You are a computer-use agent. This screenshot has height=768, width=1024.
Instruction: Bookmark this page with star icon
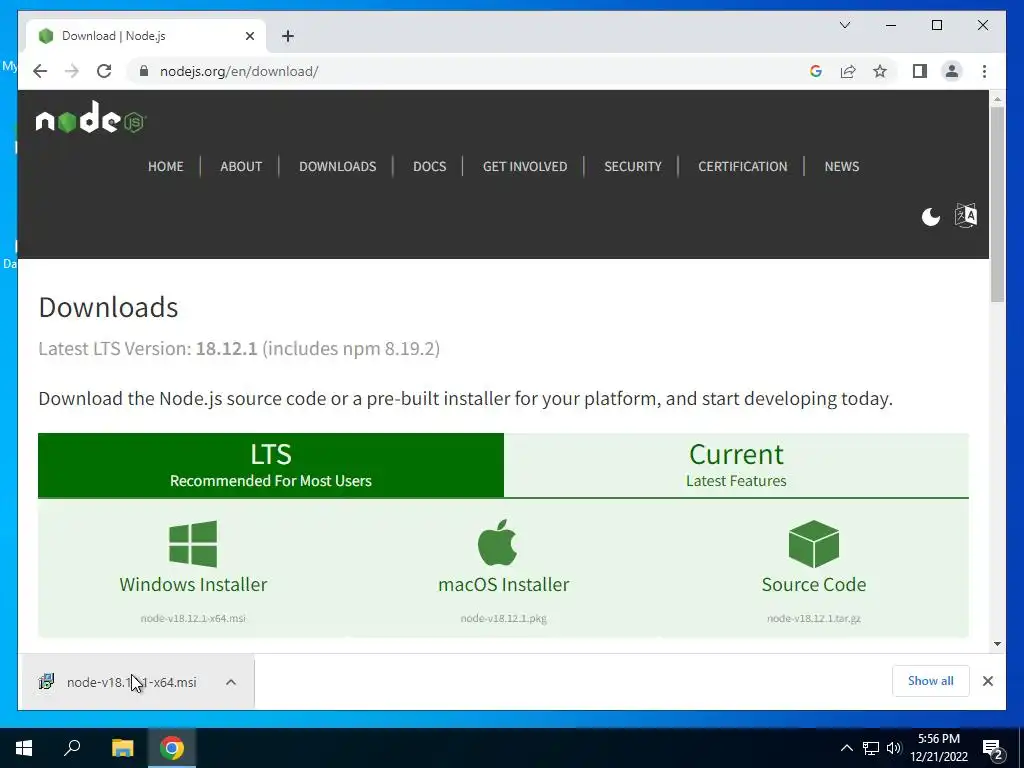coord(880,71)
